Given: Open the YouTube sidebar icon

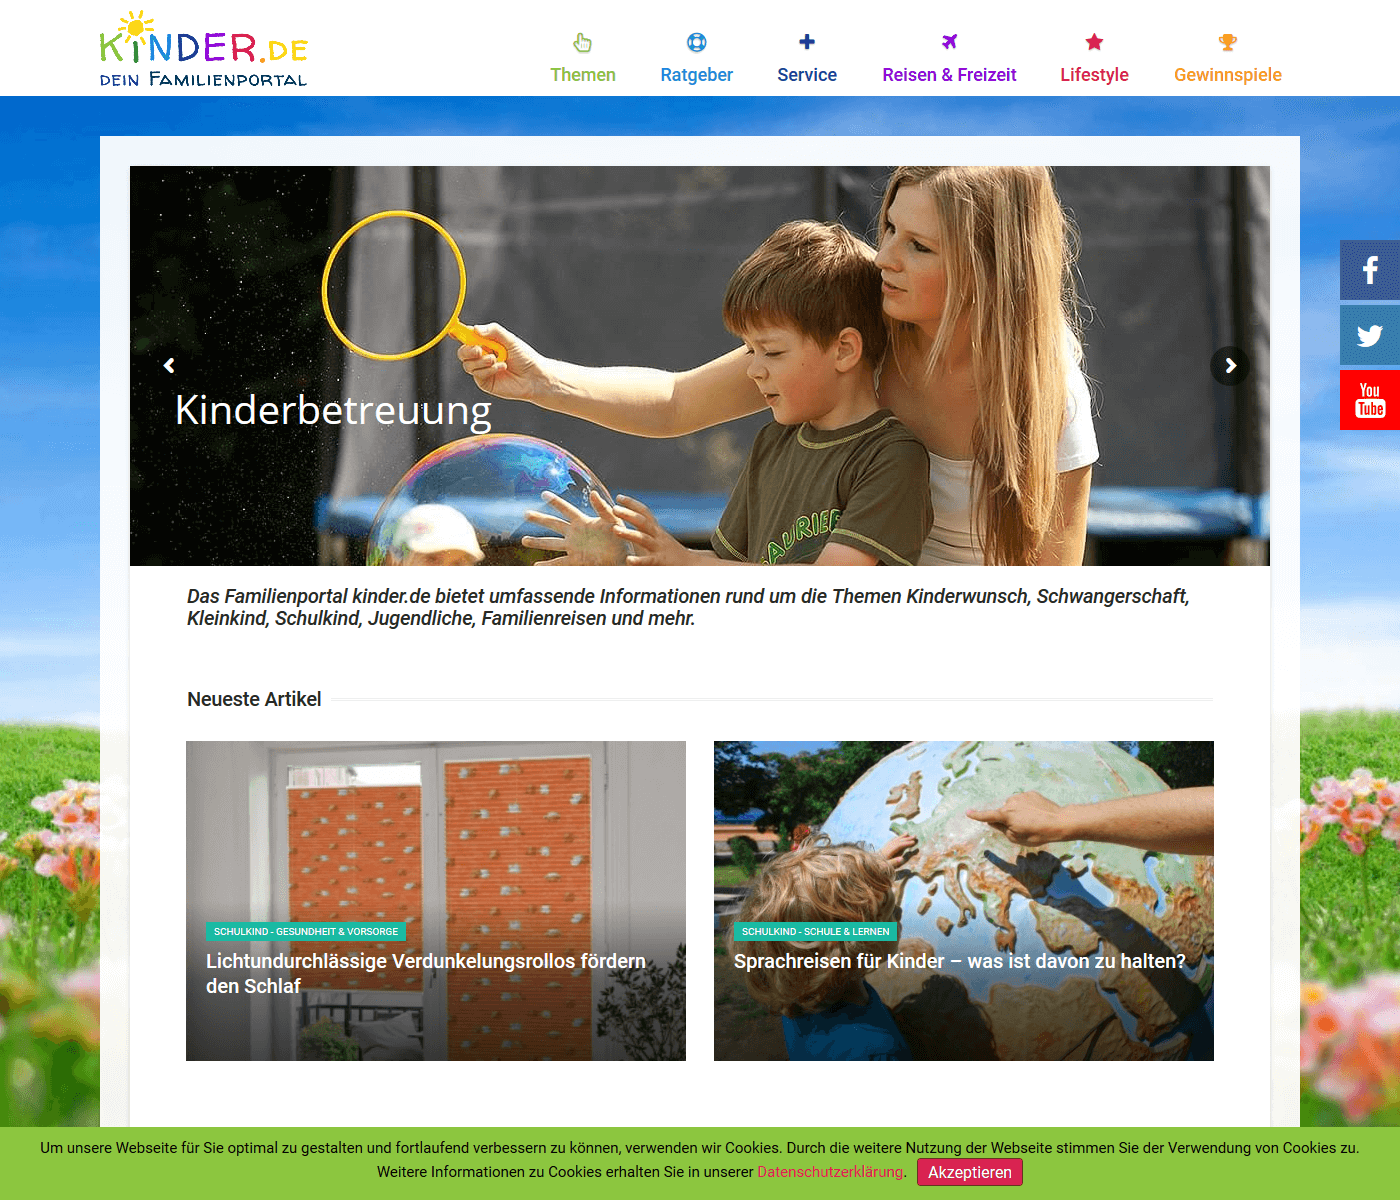Looking at the screenshot, I should pyautogui.click(x=1370, y=400).
